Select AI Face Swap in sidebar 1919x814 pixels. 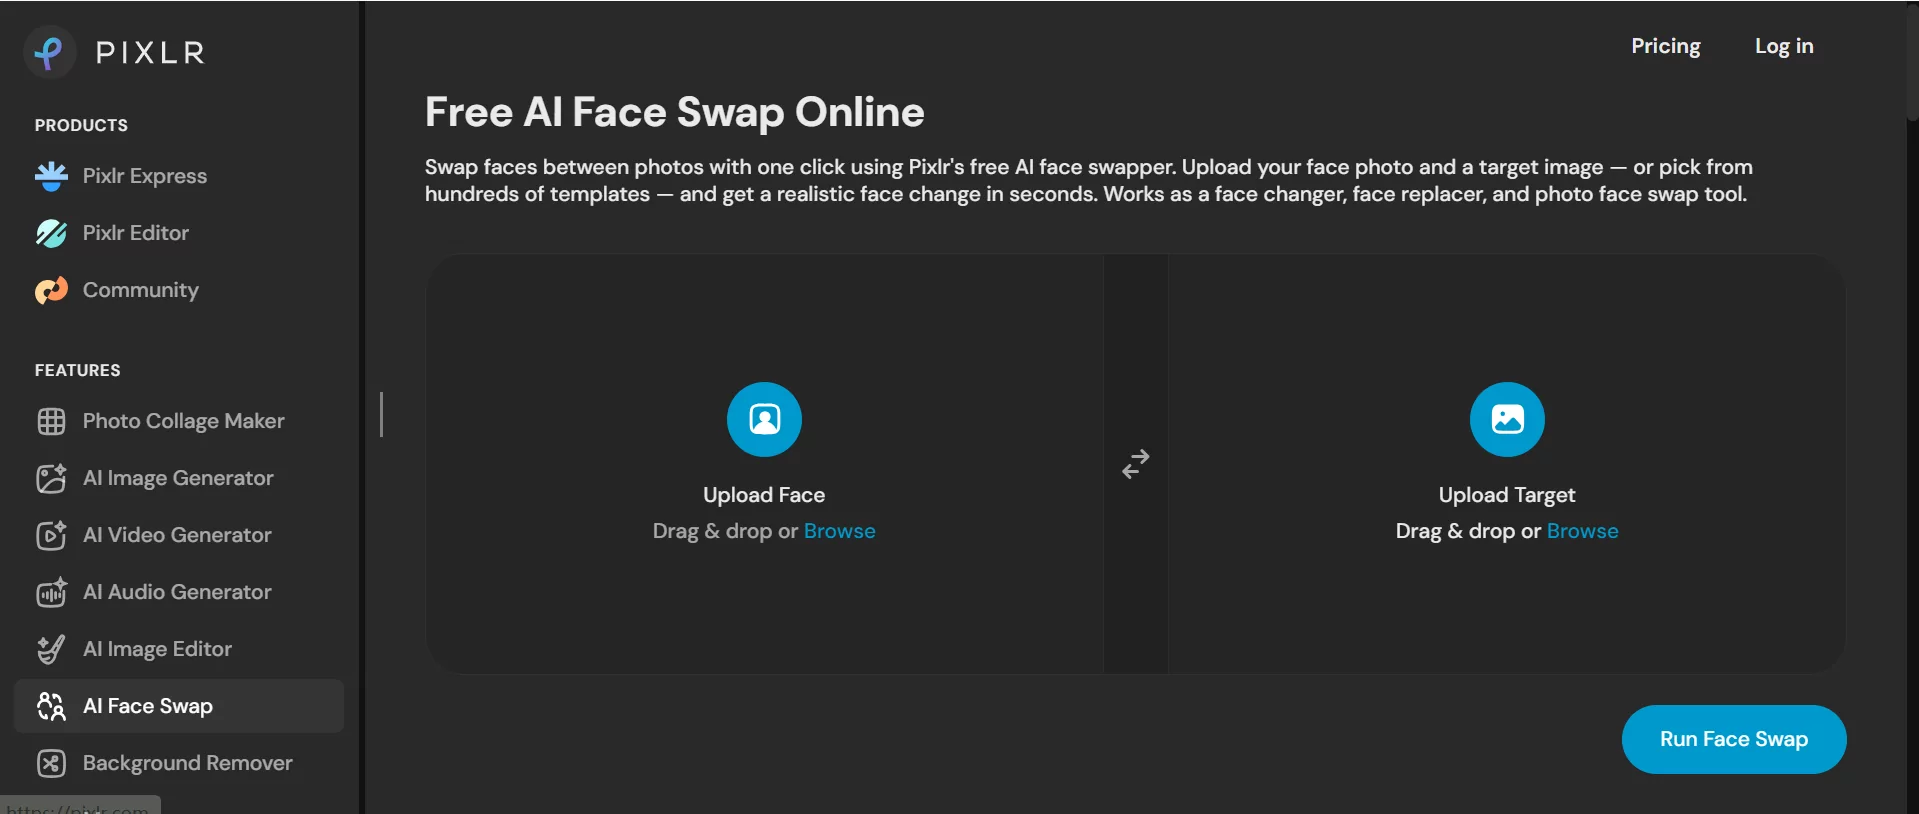pyautogui.click(x=179, y=706)
